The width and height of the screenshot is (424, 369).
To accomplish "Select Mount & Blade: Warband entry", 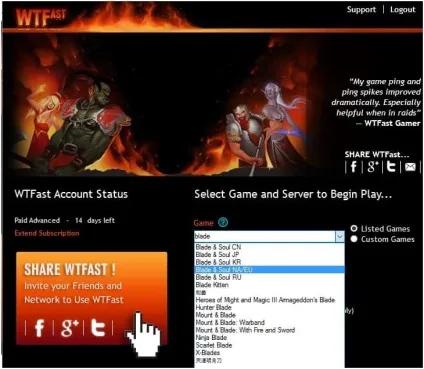I will click(x=269, y=322).
